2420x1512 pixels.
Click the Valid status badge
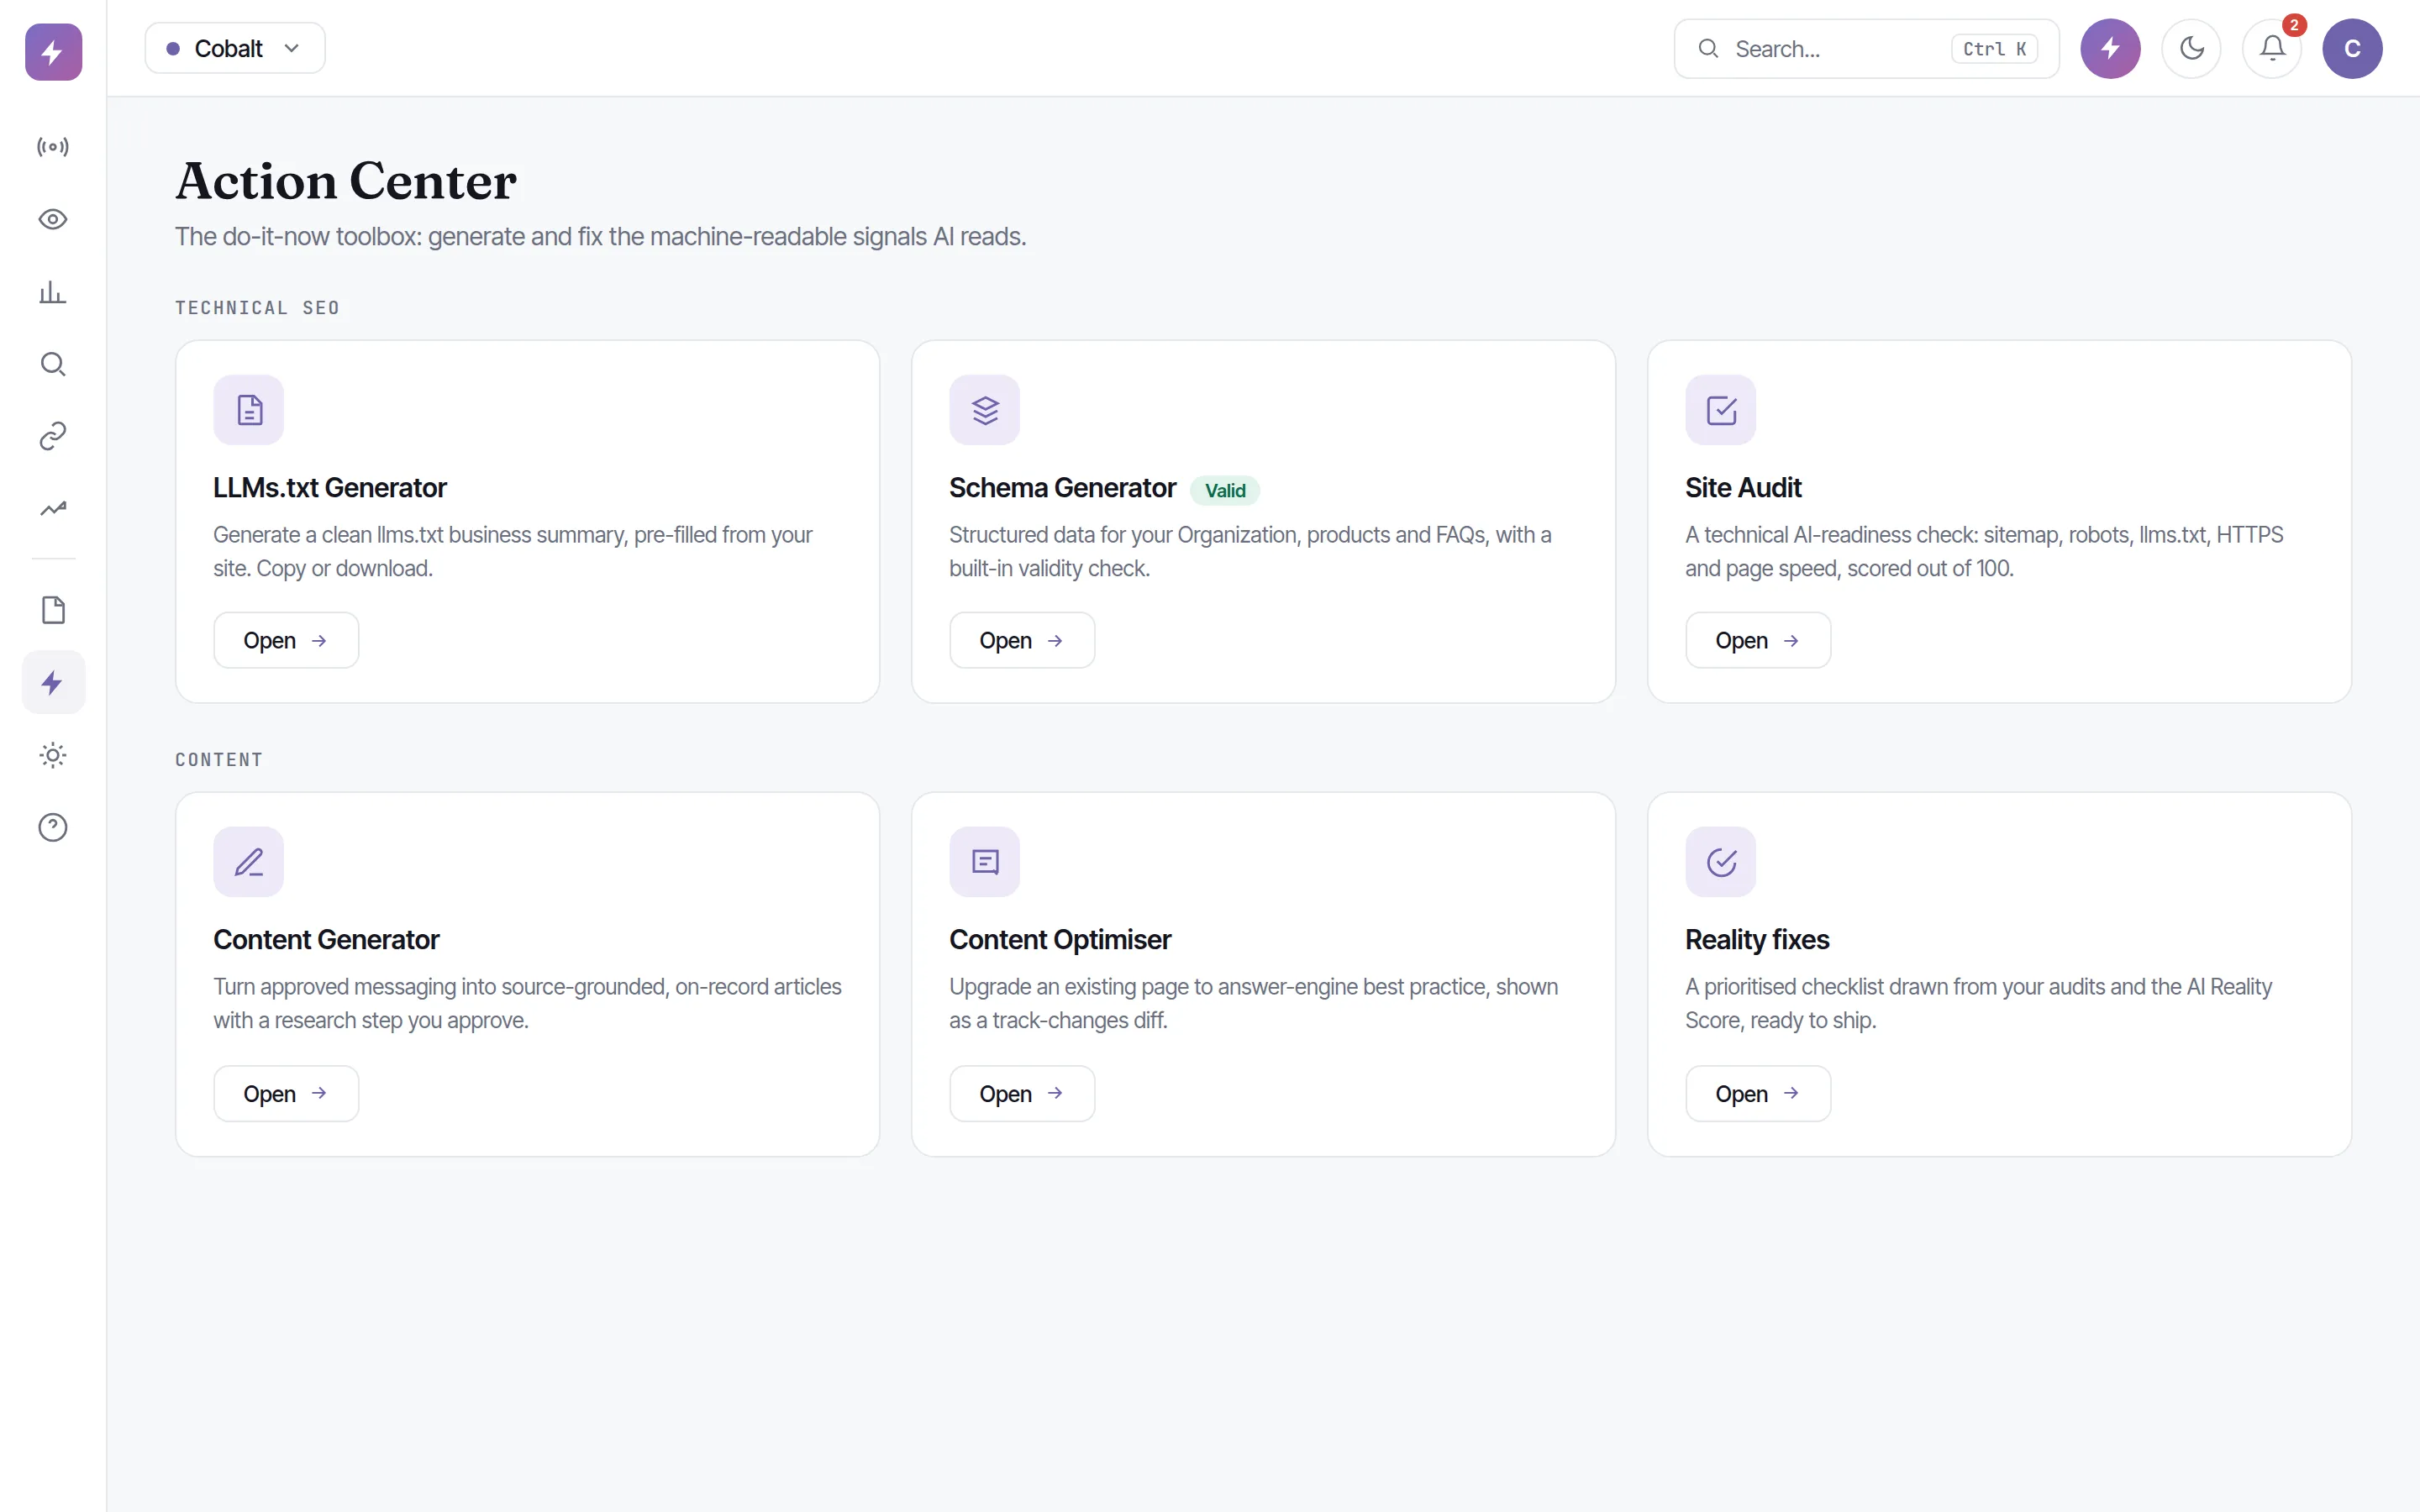click(1225, 490)
